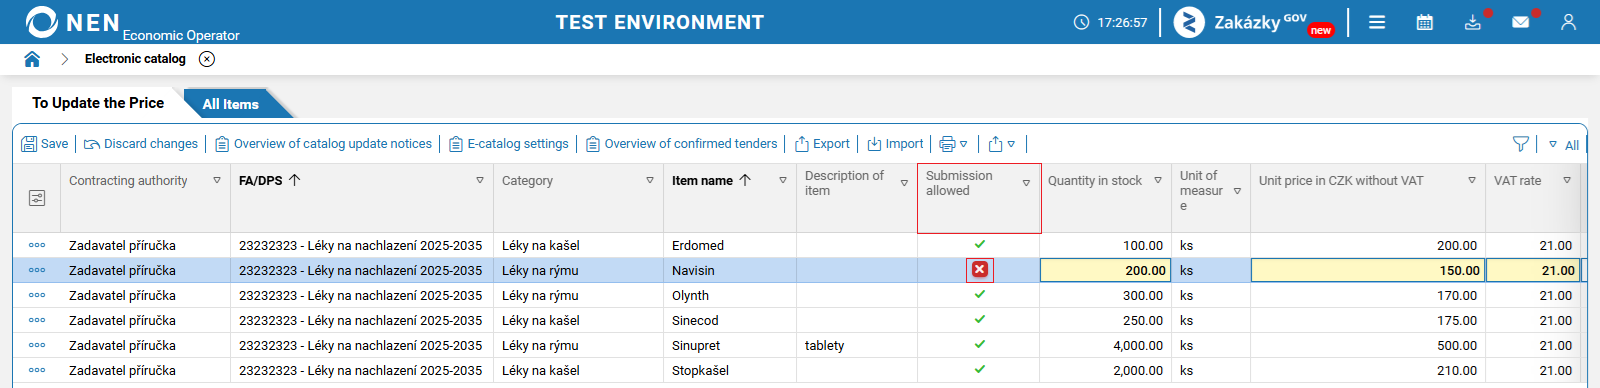Select Stopkašel unit price 210.00
Screen dimensions: 1600x388
[1368, 370]
